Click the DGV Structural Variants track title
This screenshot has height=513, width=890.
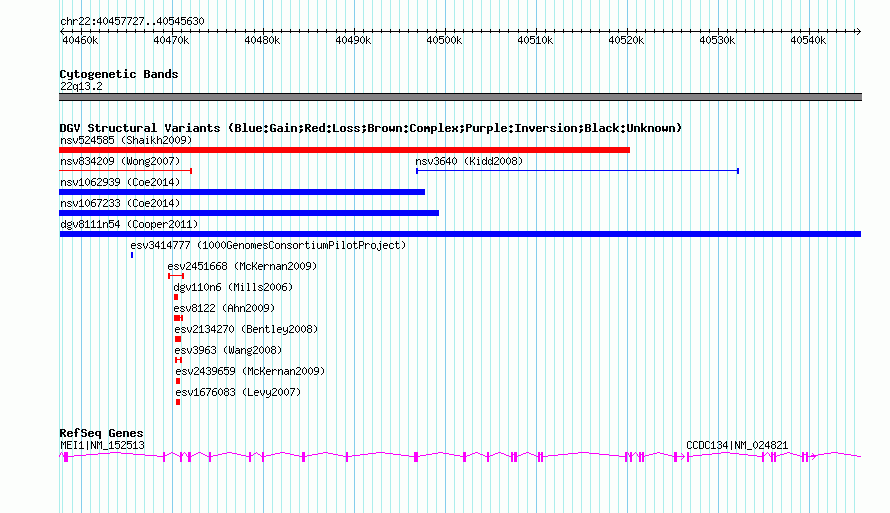(x=371, y=128)
